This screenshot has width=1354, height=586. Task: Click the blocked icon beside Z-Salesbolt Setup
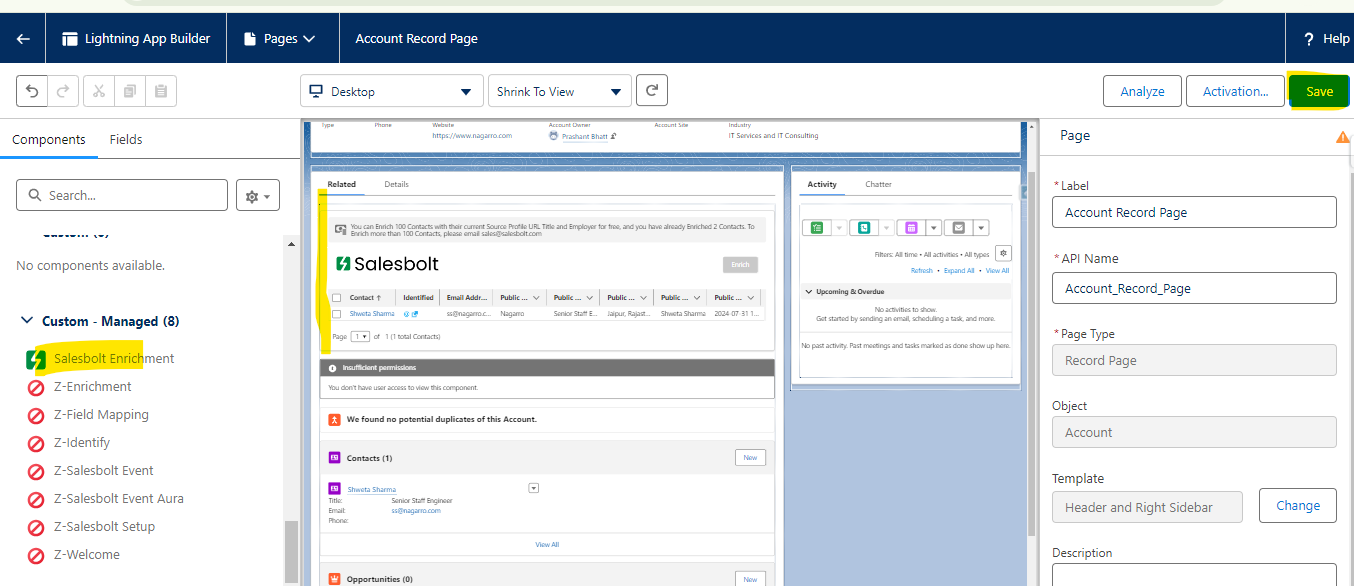(36, 527)
